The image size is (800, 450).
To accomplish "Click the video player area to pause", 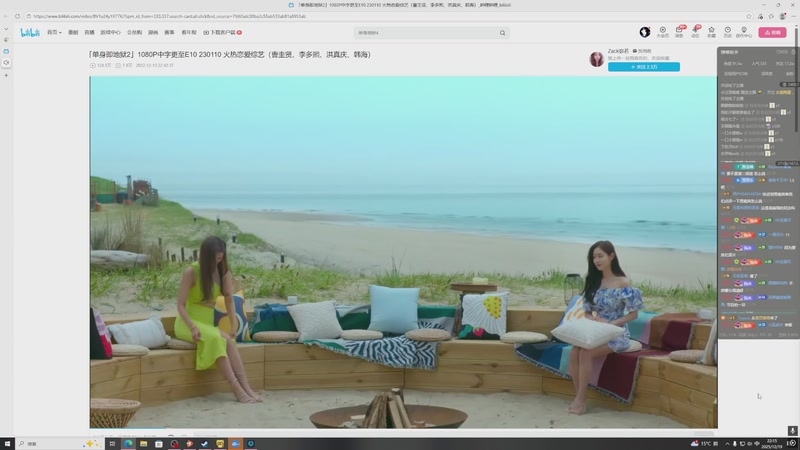I will [404, 252].
